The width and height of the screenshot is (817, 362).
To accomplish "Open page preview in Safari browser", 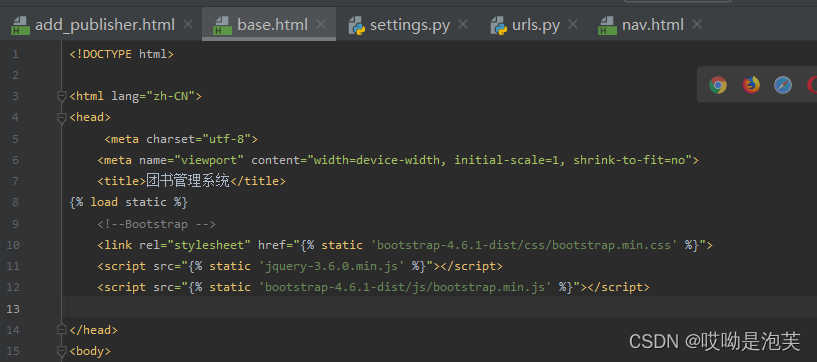I will (783, 85).
